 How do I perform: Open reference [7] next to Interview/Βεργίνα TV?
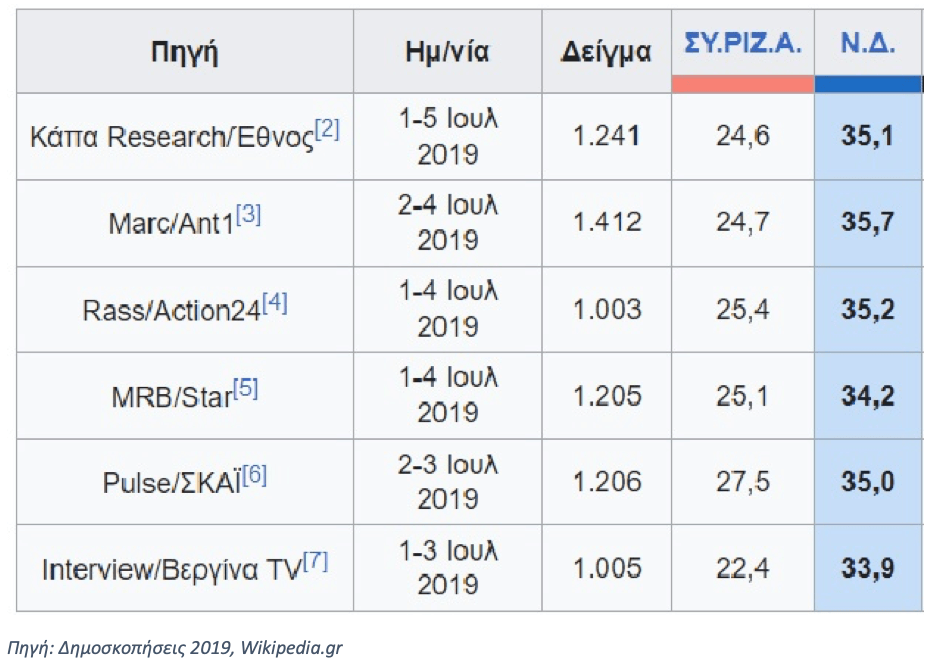click(315, 561)
